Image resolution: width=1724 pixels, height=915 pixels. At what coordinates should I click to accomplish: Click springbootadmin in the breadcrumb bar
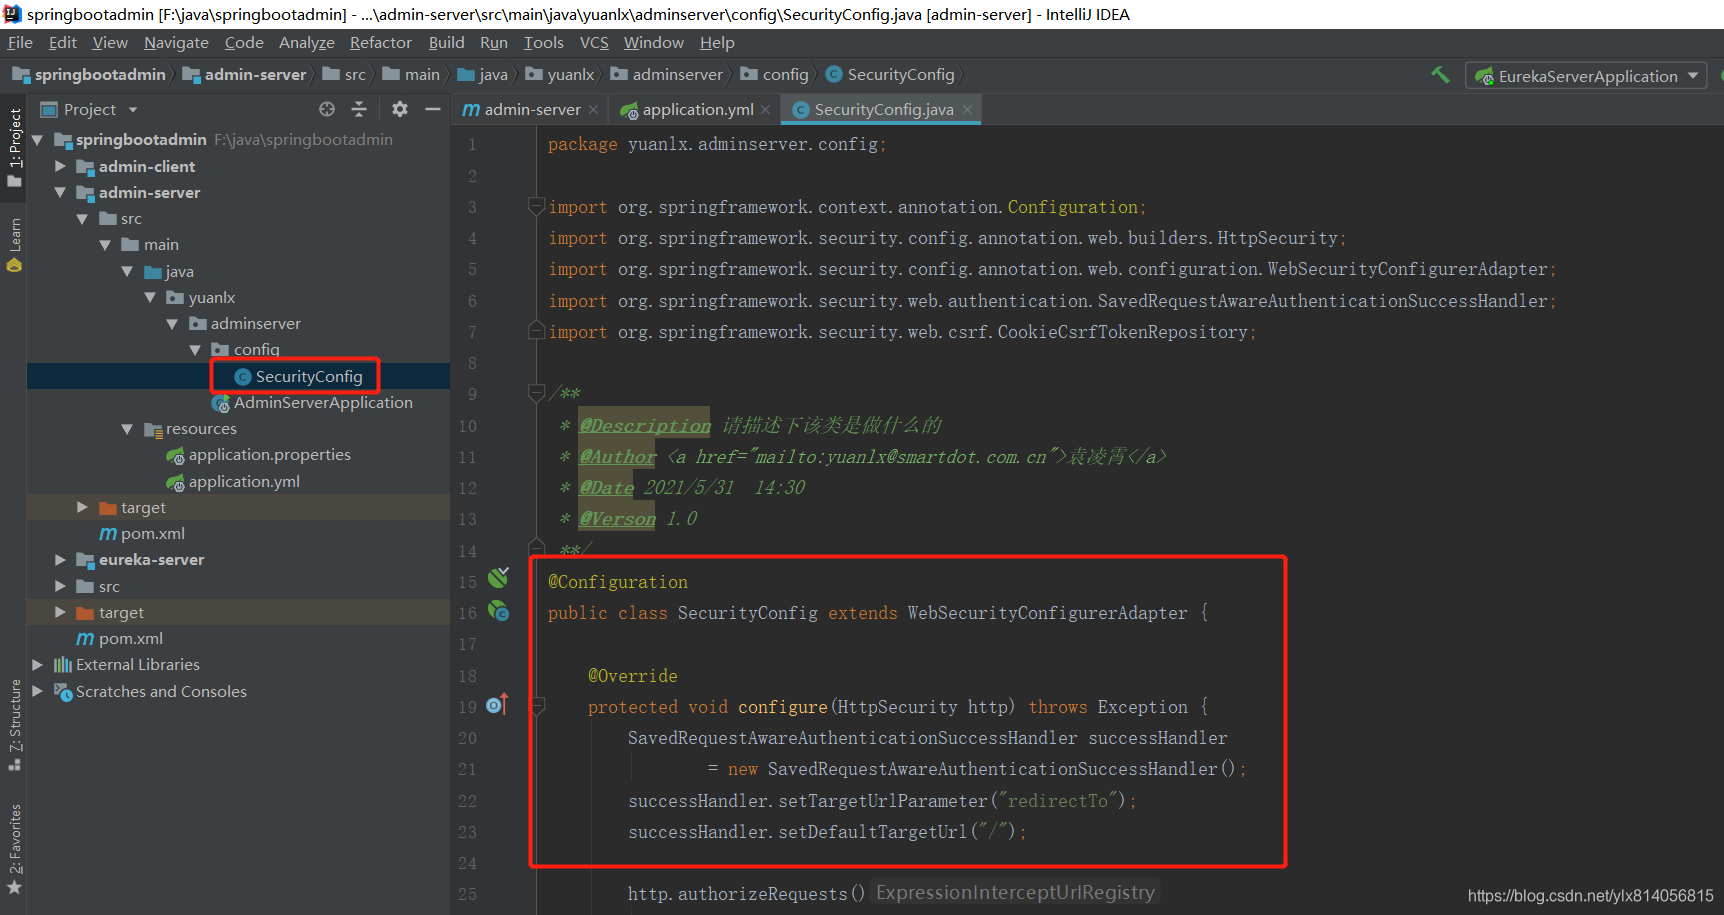(x=100, y=74)
